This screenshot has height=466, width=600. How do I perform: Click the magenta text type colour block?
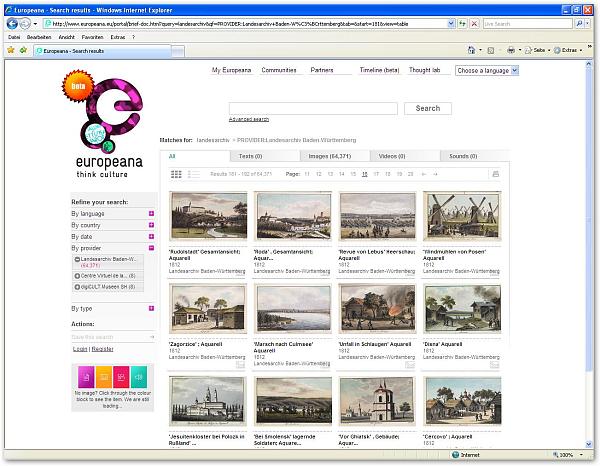pyautogui.click(x=86, y=377)
